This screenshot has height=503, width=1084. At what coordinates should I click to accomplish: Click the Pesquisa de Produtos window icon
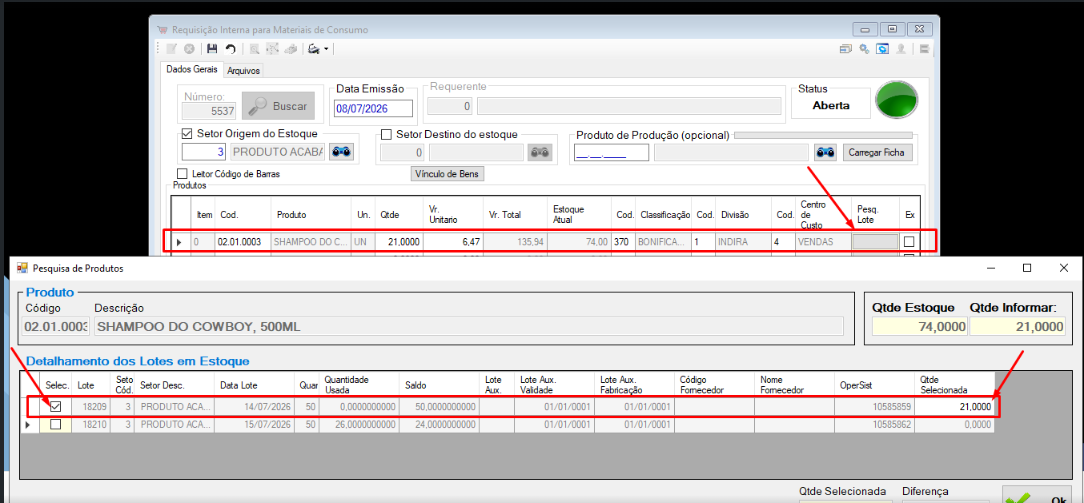(21, 268)
